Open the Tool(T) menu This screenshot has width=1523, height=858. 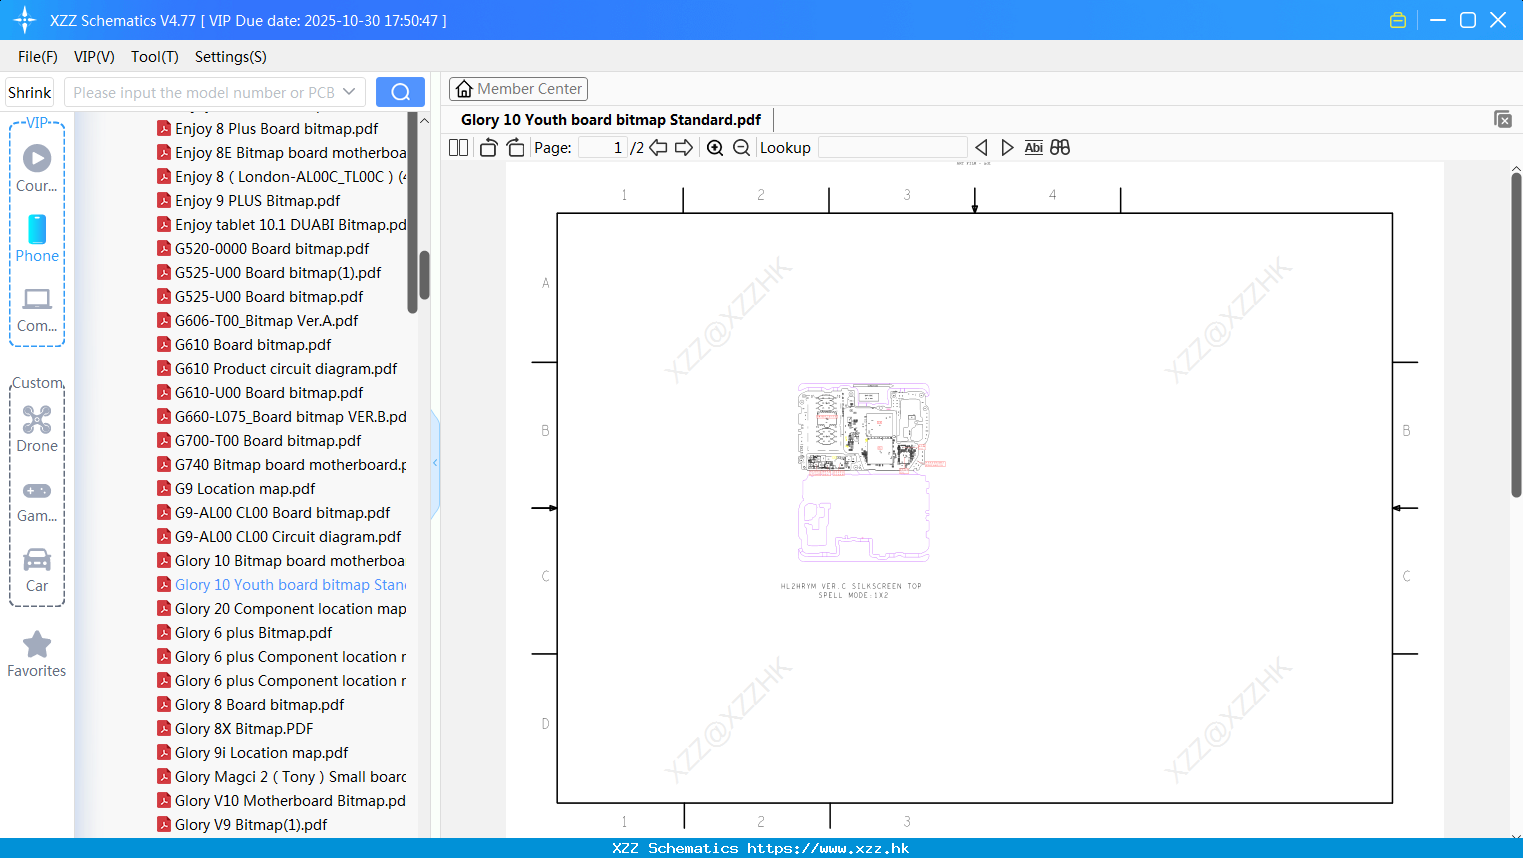[155, 56]
